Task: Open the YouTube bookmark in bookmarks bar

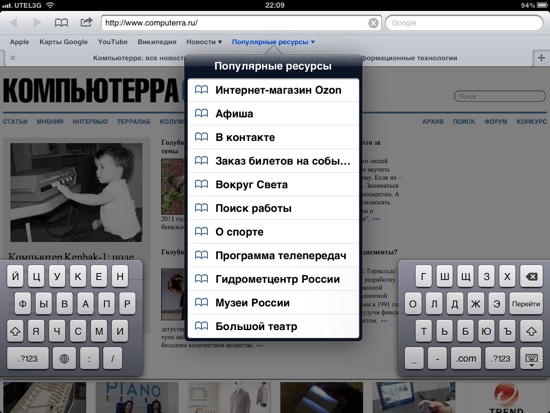Action: click(113, 42)
